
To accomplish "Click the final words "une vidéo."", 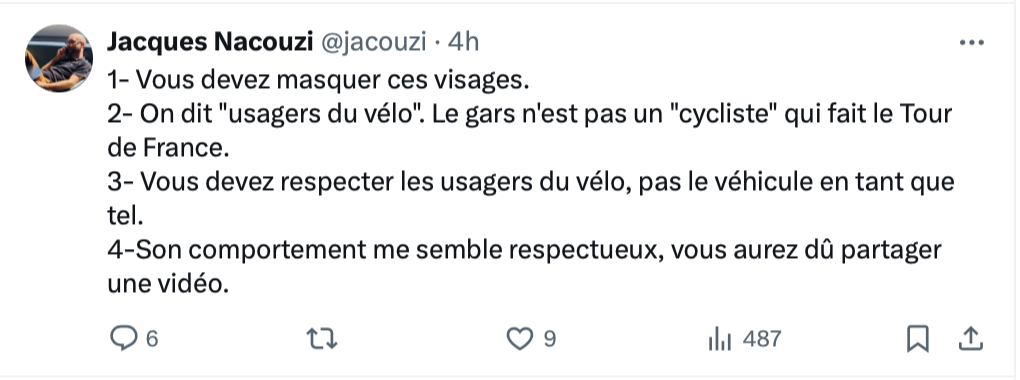I will pyautogui.click(x=168, y=284).
